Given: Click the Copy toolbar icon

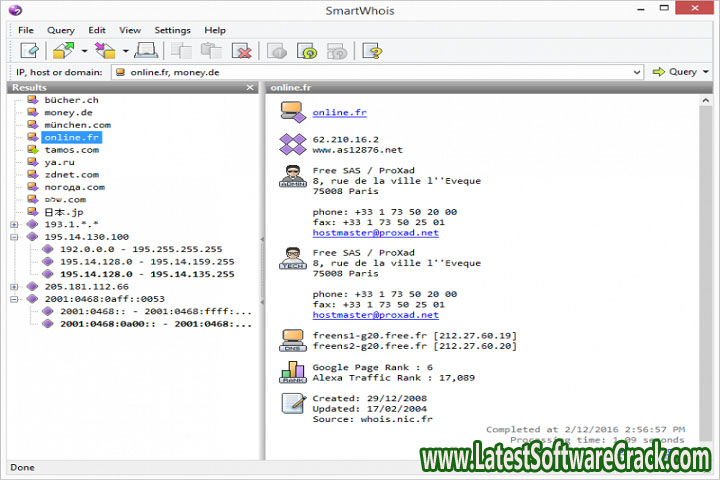Looking at the screenshot, I should tap(181, 51).
